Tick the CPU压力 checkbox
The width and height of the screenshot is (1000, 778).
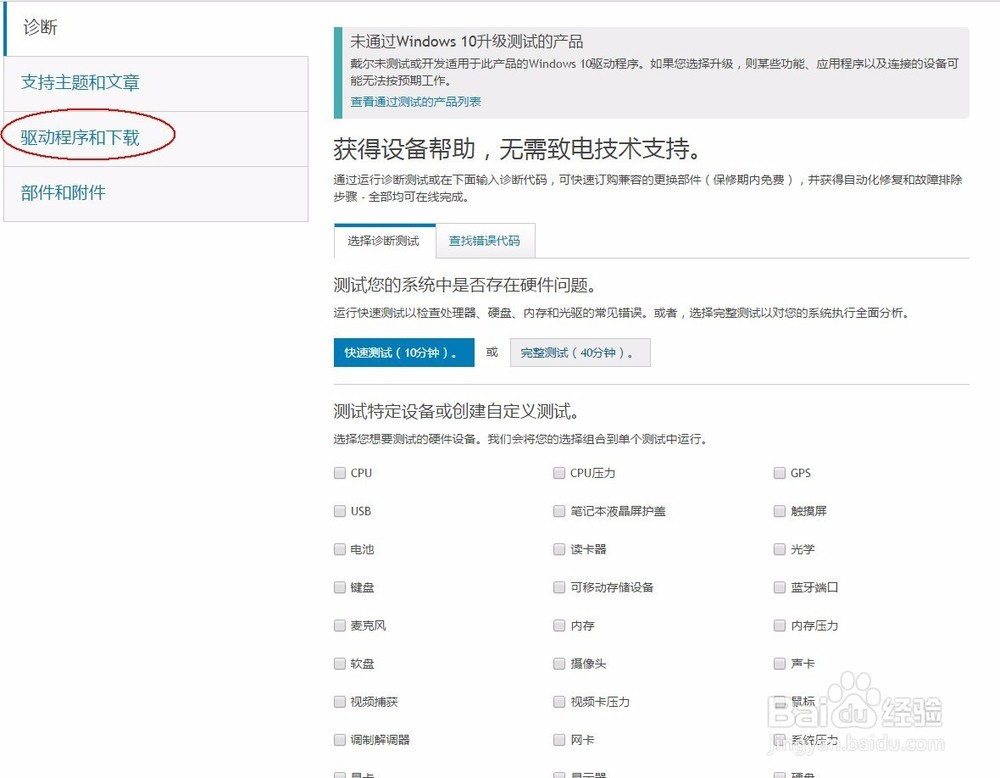pyautogui.click(x=559, y=473)
